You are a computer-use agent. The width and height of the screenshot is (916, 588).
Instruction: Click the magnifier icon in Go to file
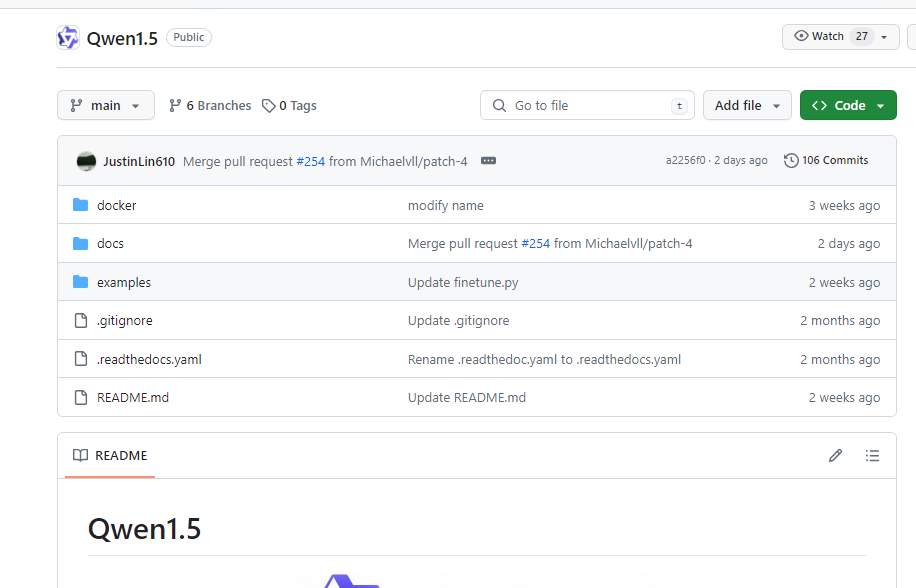coord(499,106)
